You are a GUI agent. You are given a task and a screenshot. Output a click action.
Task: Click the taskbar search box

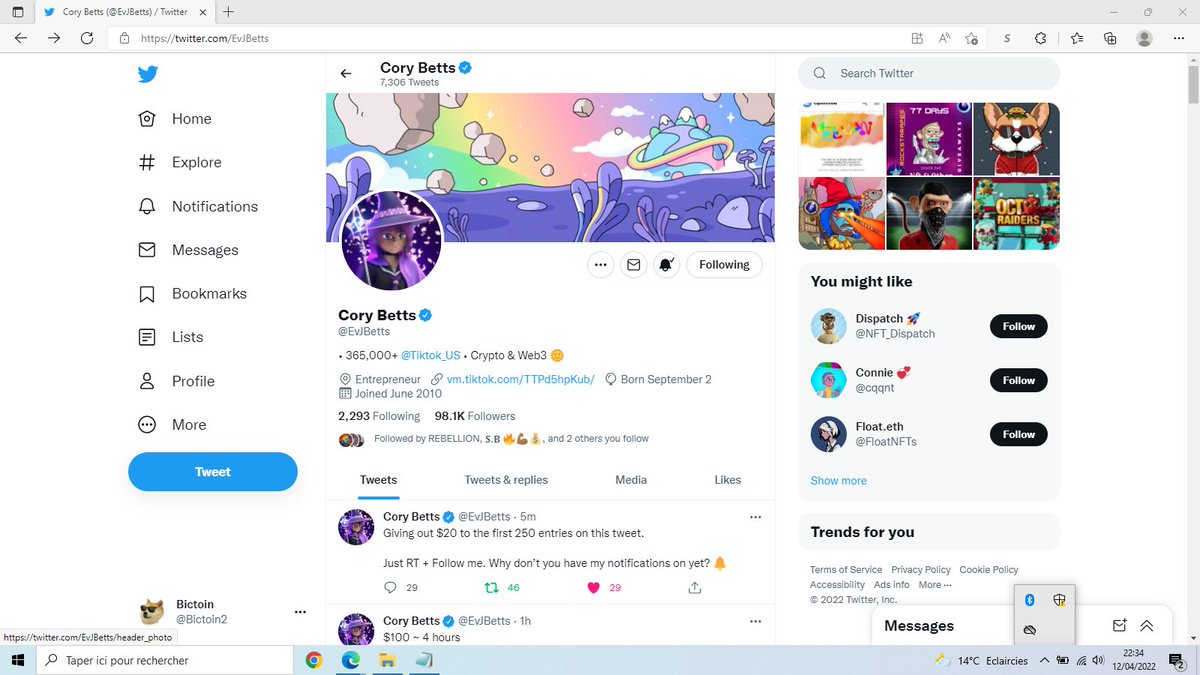167,660
